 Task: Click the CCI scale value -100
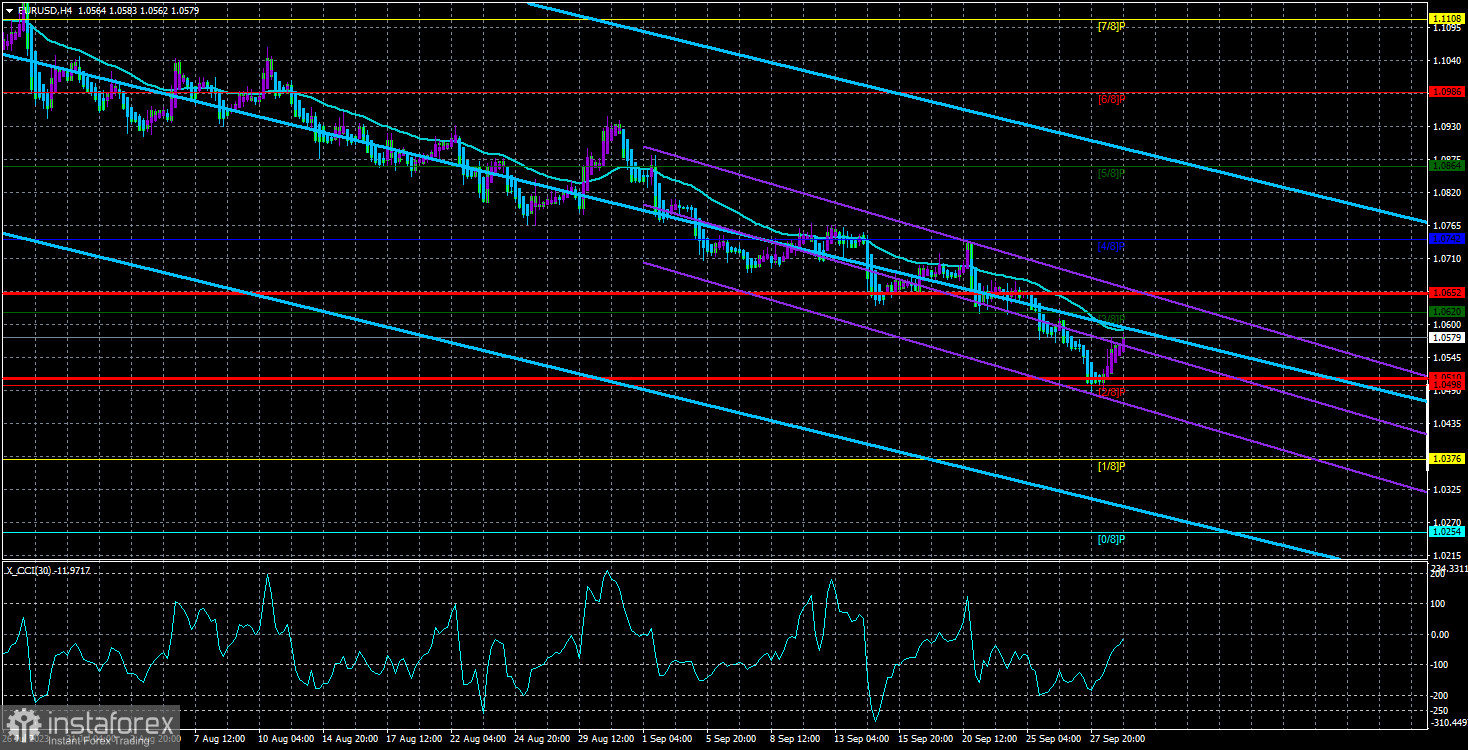point(1441,665)
